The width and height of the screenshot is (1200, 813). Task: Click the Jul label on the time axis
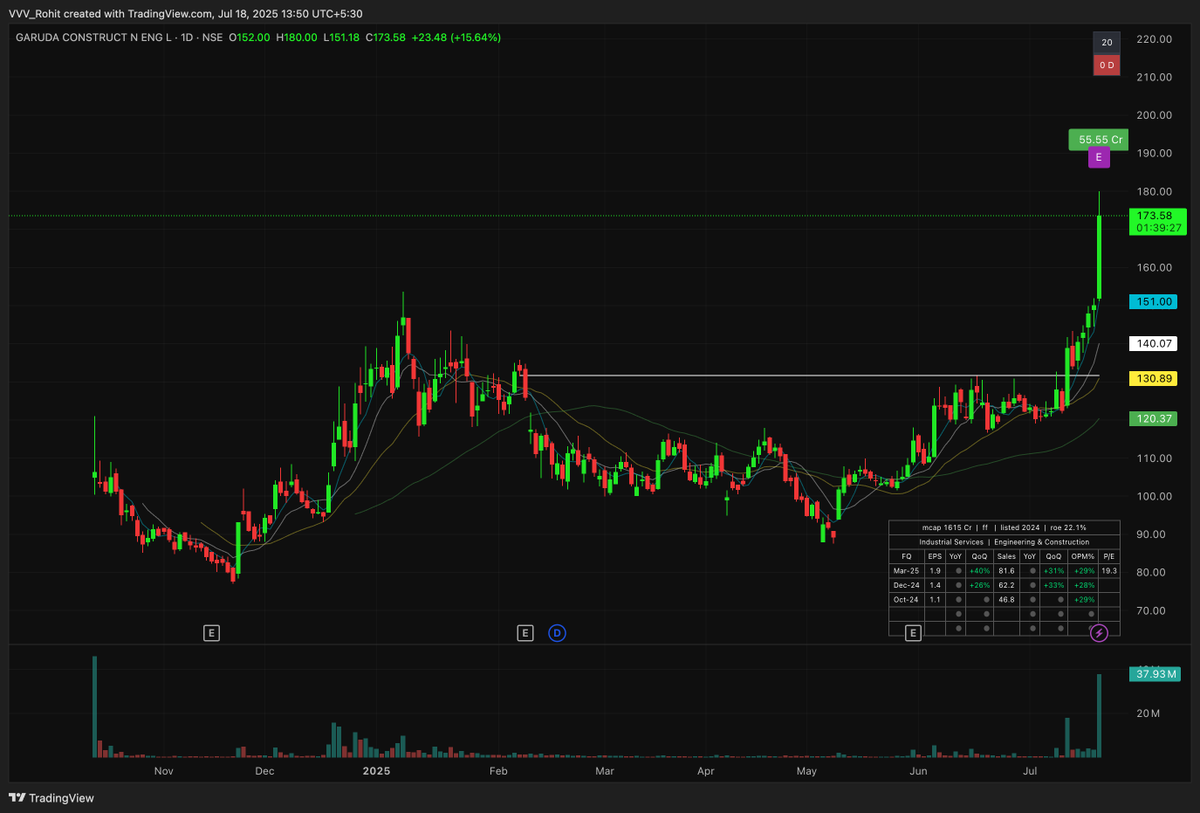pyautogui.click(x=1029, y=771)
